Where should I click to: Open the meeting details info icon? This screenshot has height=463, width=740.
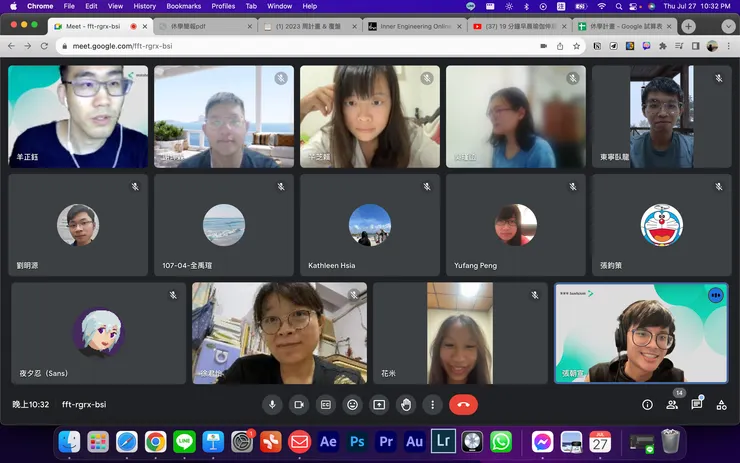pos(647,404)
